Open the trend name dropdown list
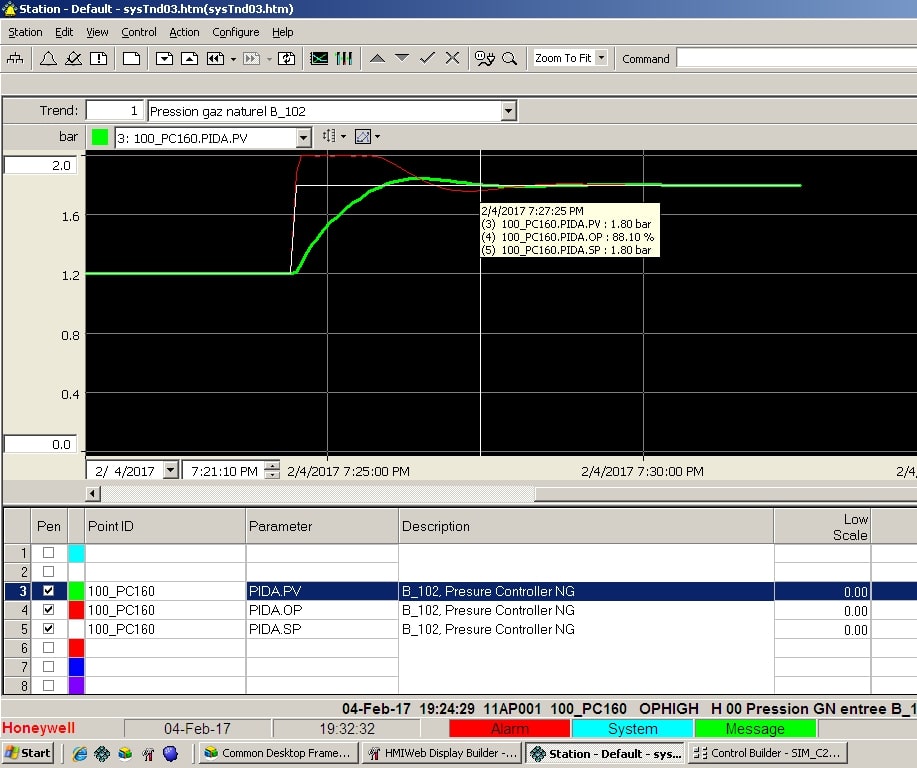 point(508,111)
